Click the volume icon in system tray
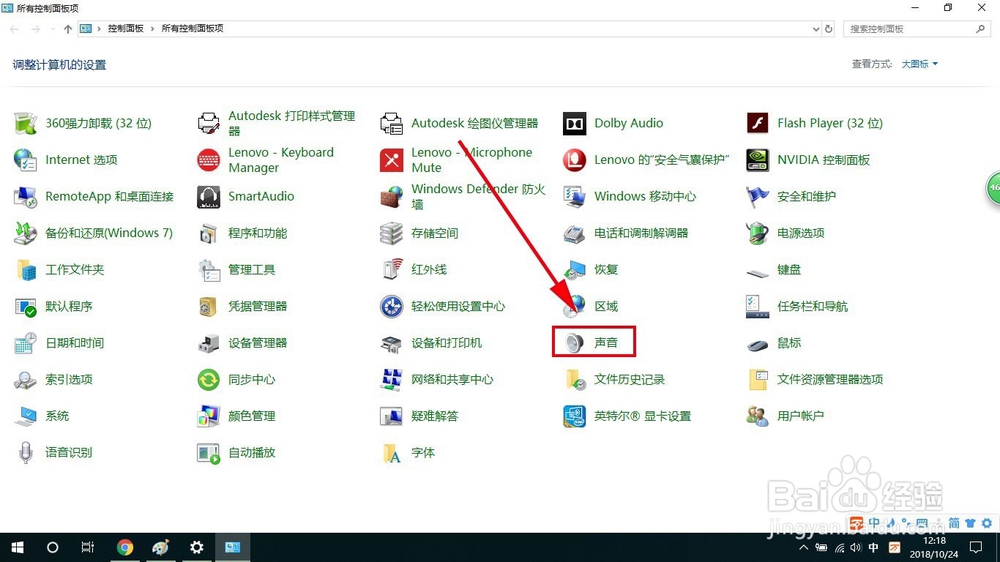Screen dimensions: 1000x562 (856, 547)
